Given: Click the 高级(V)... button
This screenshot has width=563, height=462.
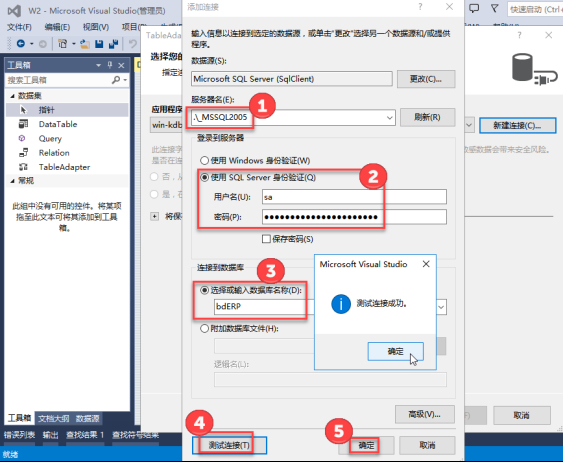Looking at the screenshot, I should pos(424,415).
